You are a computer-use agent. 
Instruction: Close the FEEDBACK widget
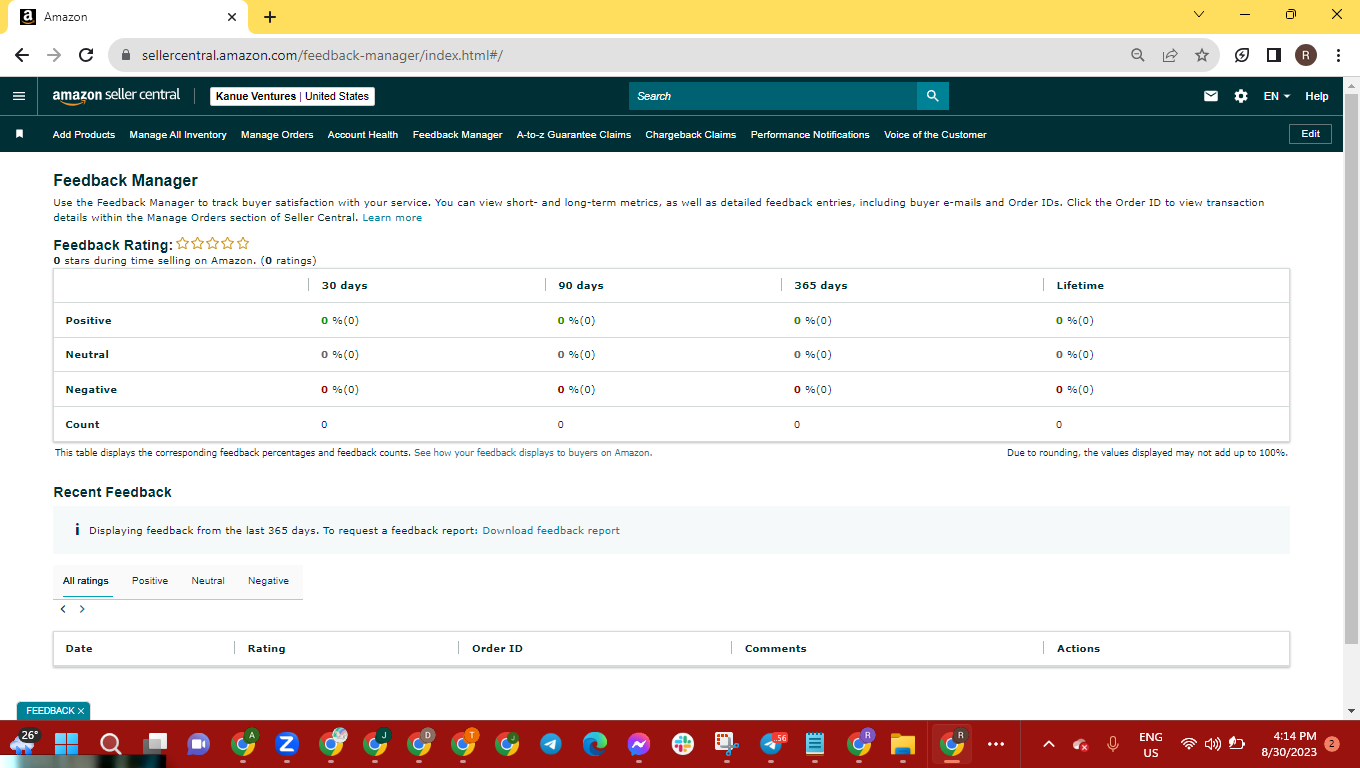[82, 711]
